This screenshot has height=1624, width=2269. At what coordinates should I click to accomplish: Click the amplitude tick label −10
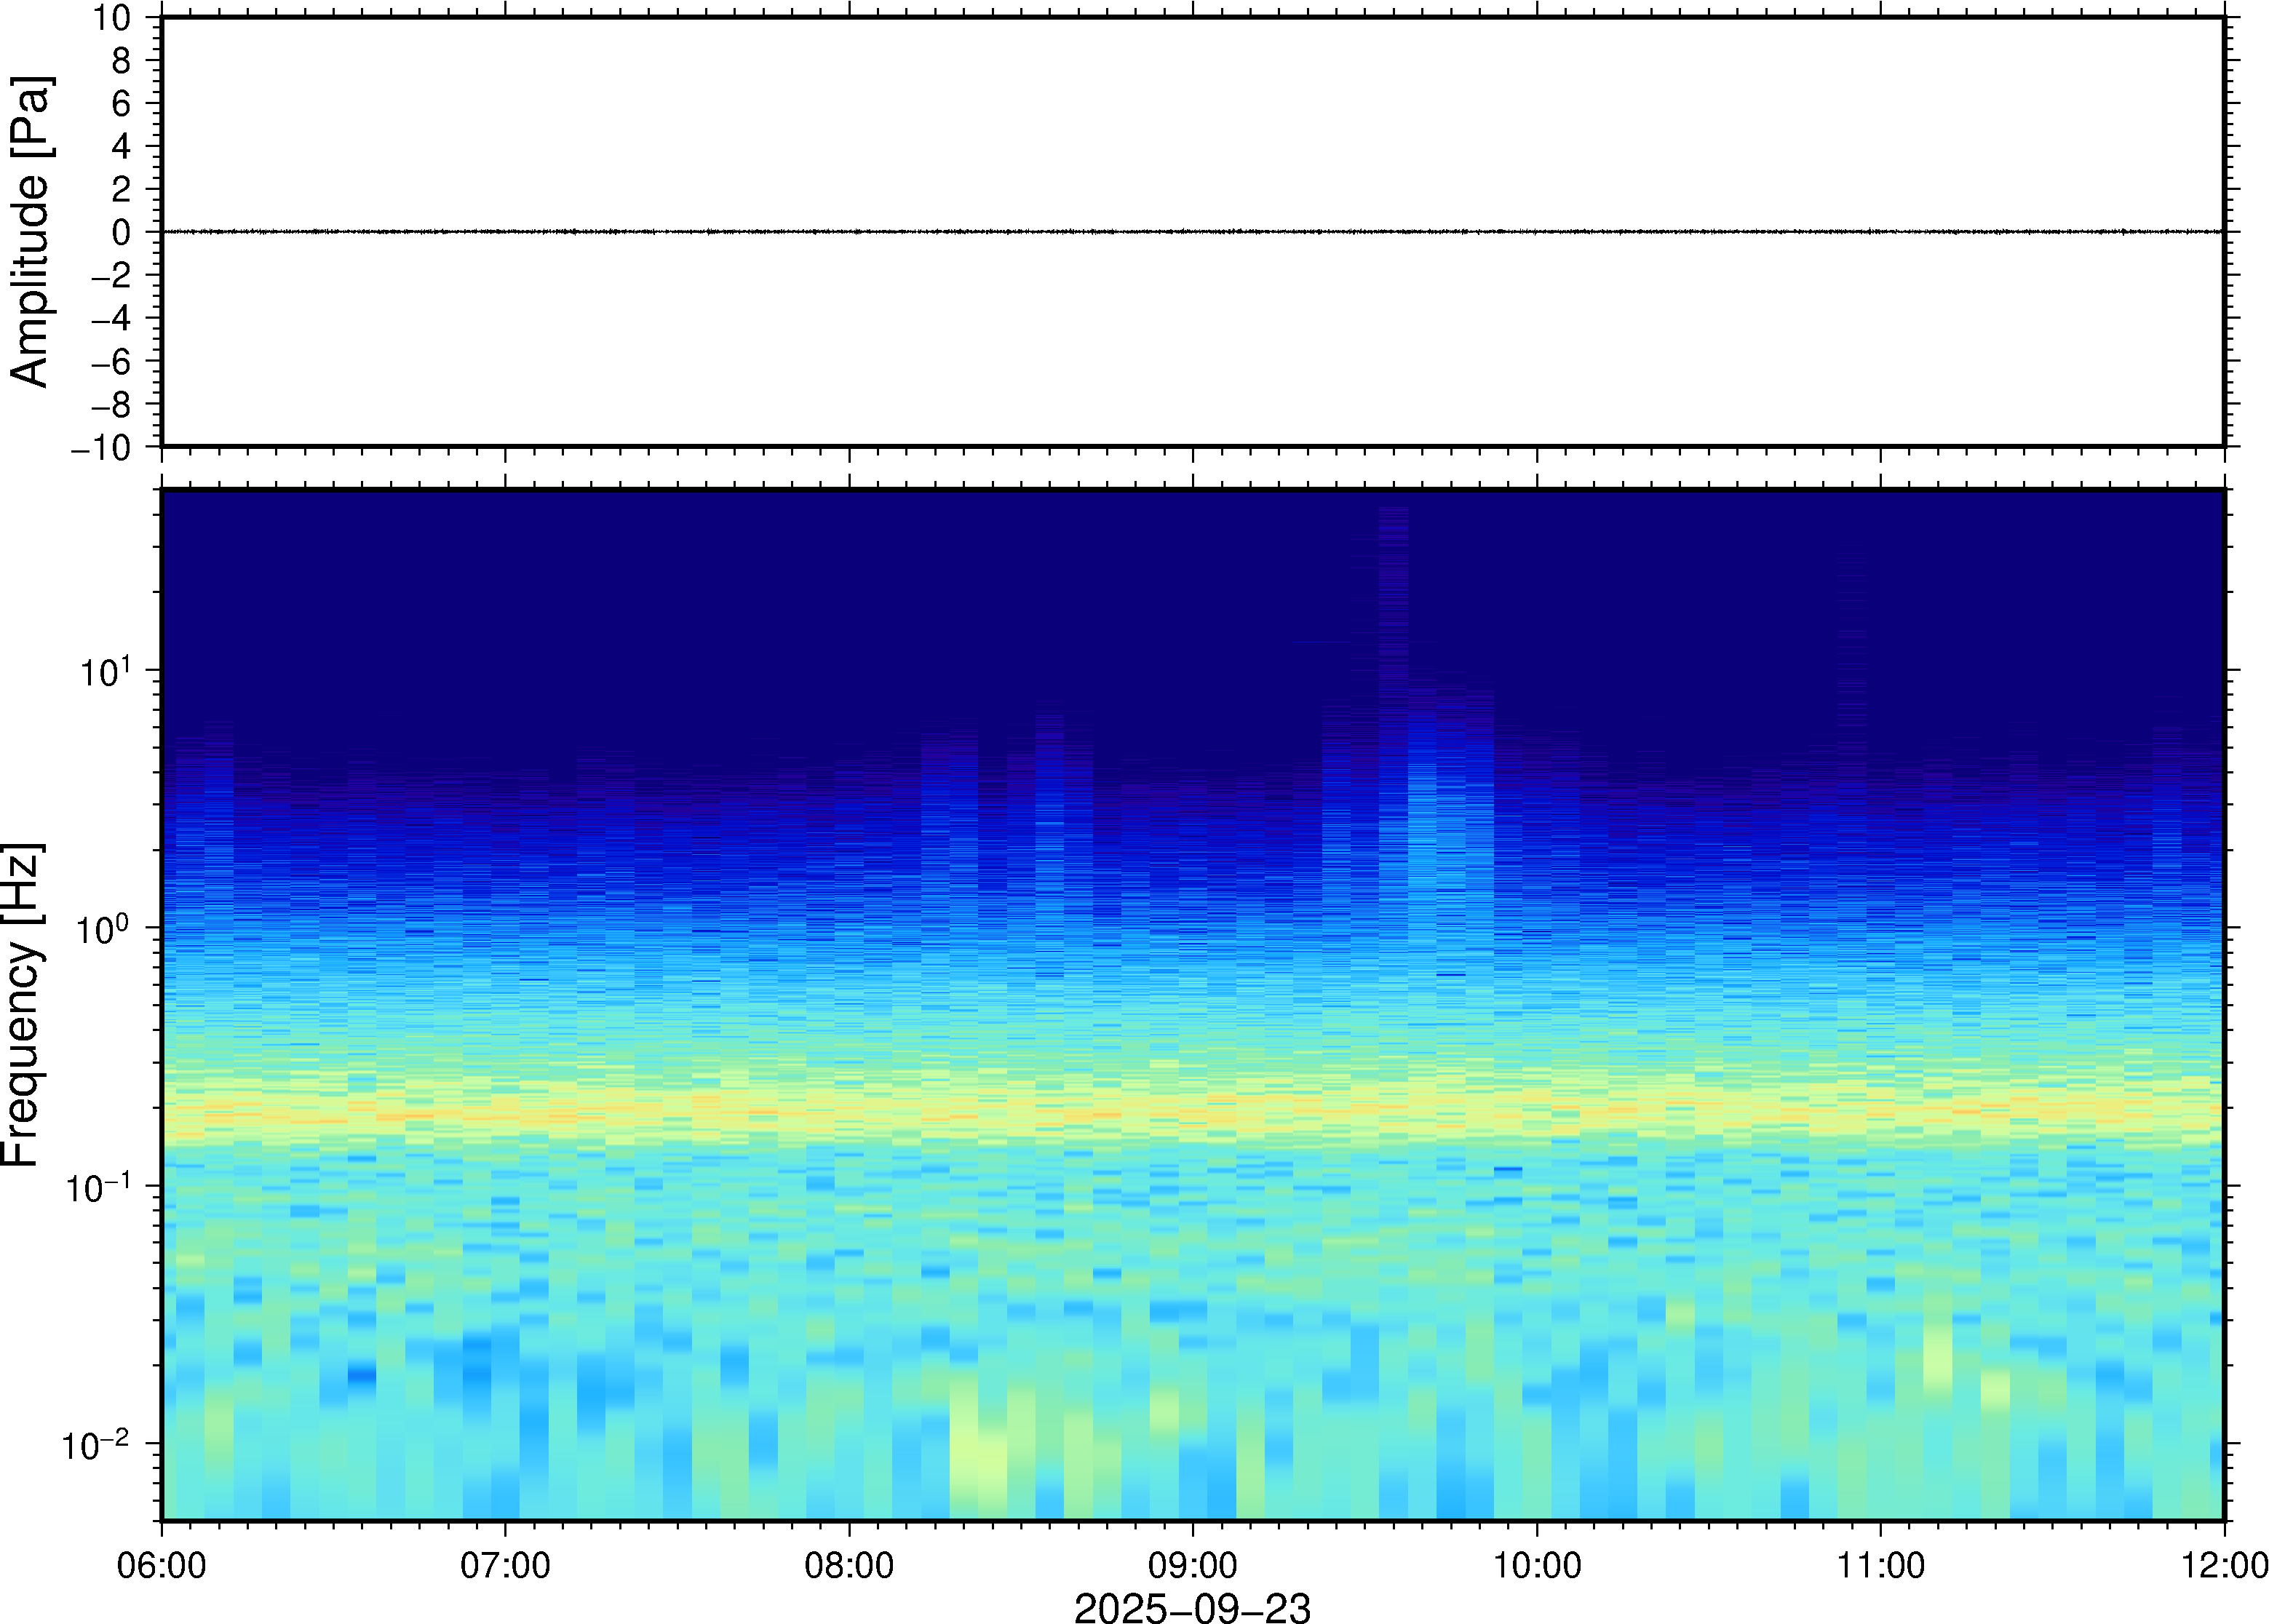click(101, 448)
